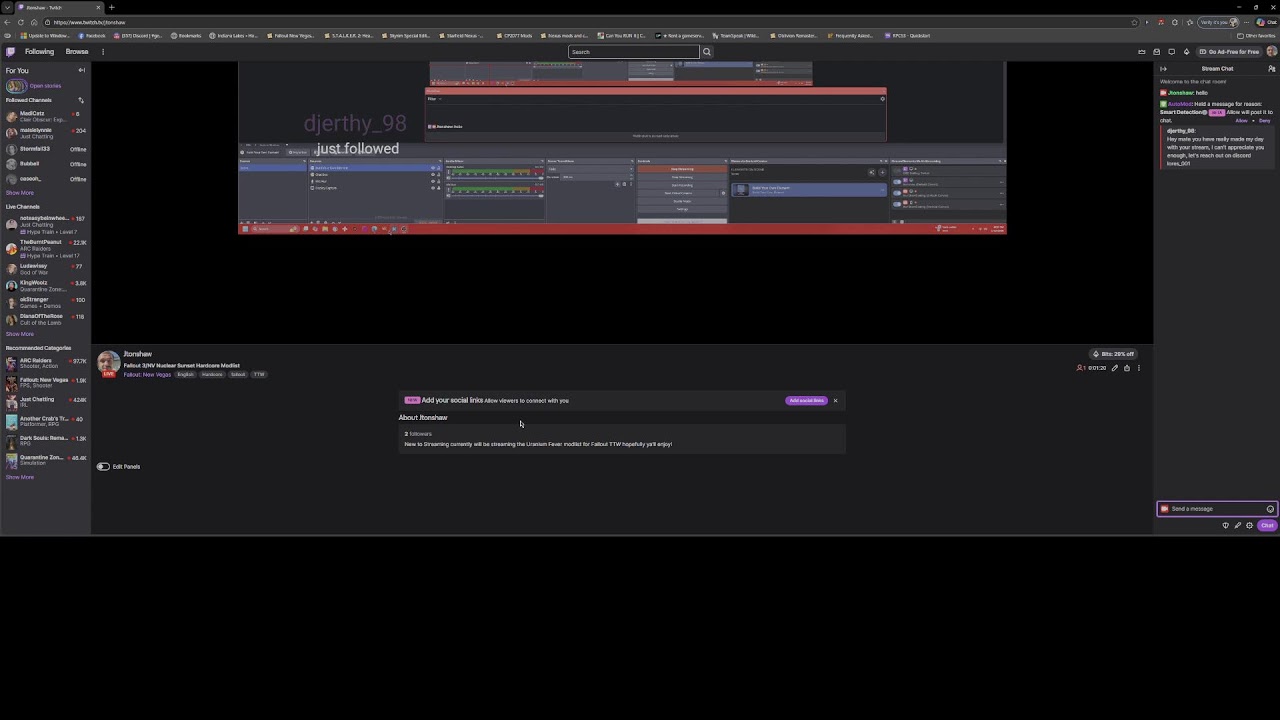1280x720 pixels.
Task: Open Ludwissy live channel
Action: (x=46, y=269)
